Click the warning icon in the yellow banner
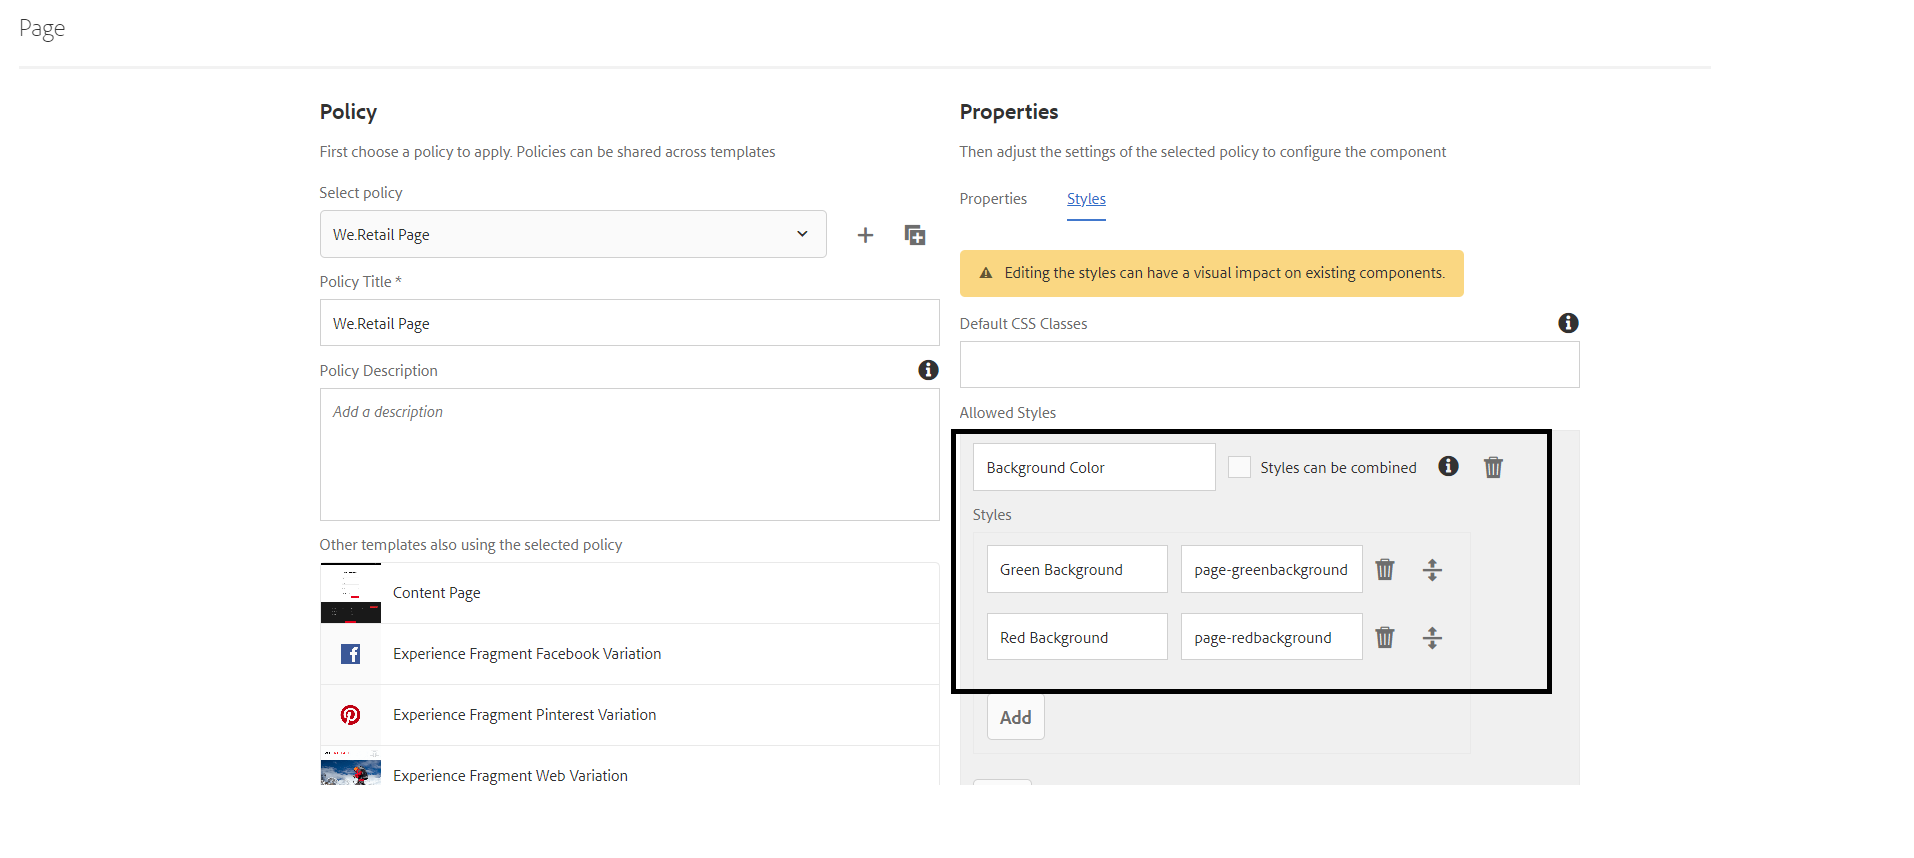The image size is (1914, 858). click(x=986, y=273)
